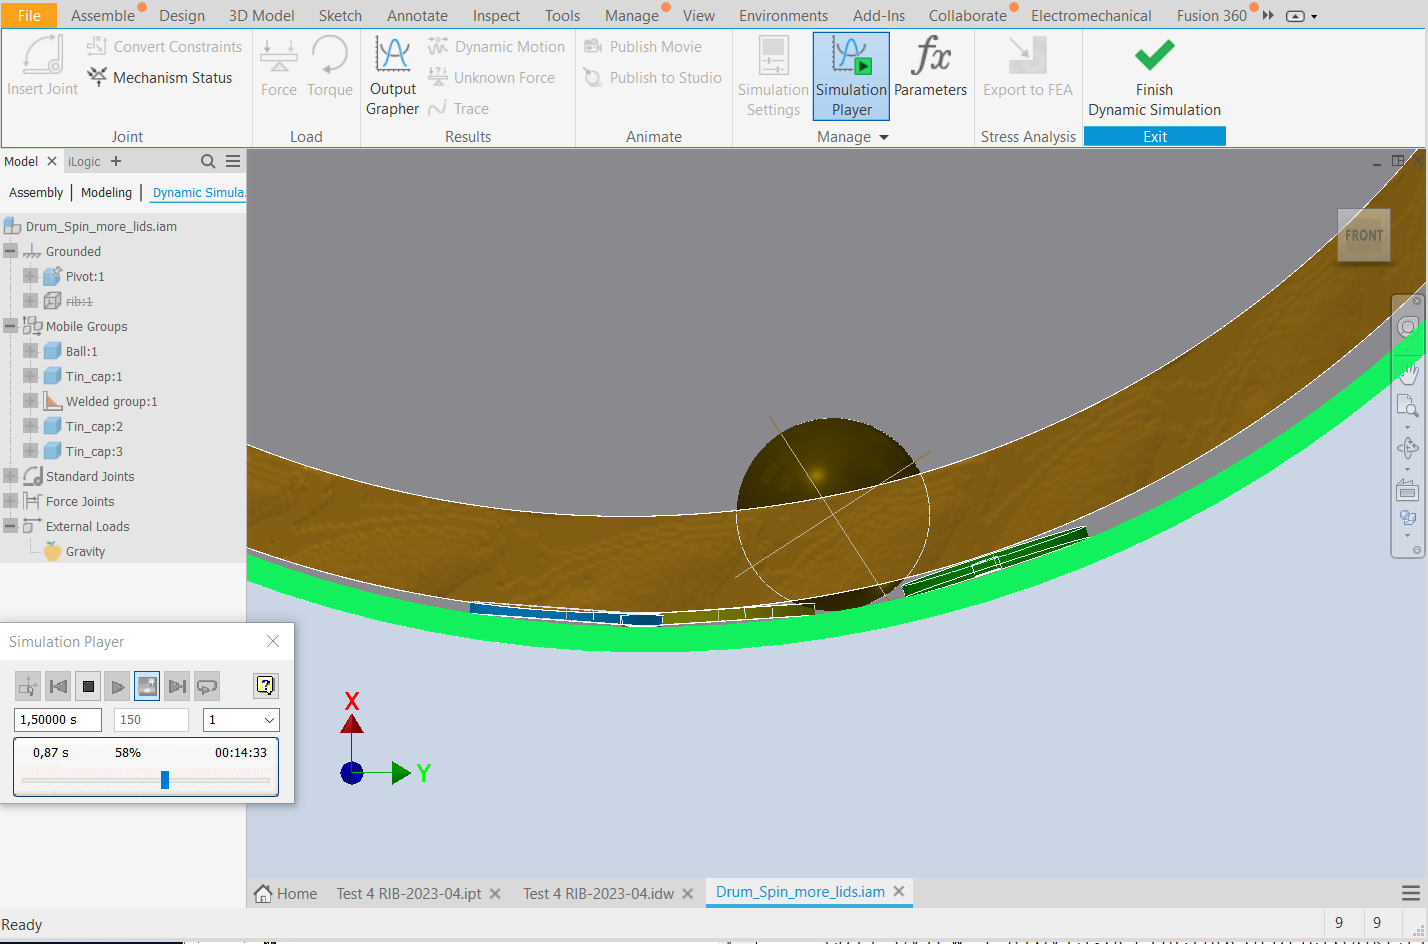Image resolution: width=1428 pixels, height=944 pixels.
Task: Click Finish Dynamic Simulation
Action: coord(1154,75)
